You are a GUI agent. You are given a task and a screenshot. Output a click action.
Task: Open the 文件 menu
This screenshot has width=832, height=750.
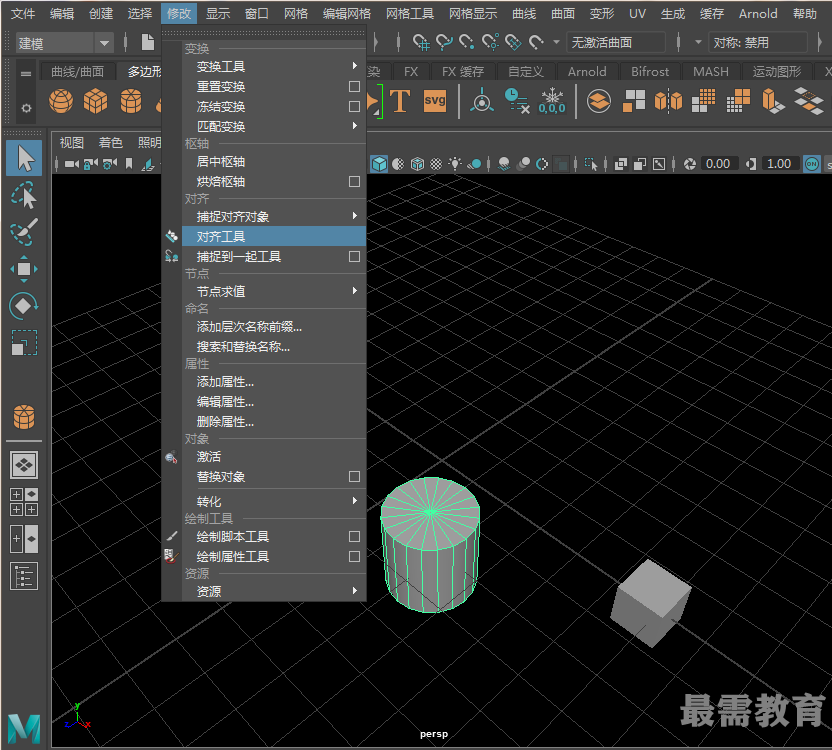(23, 13)
